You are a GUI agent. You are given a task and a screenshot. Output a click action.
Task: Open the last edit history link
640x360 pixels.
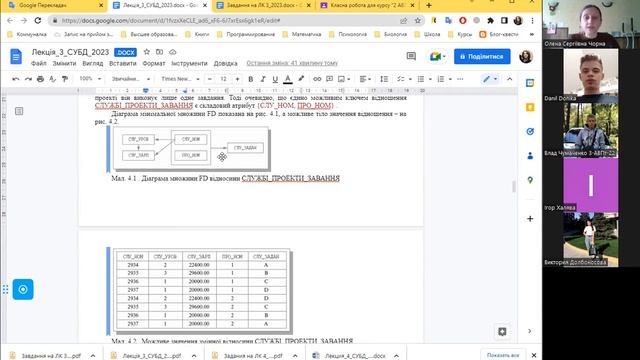[x=292, y=63]
